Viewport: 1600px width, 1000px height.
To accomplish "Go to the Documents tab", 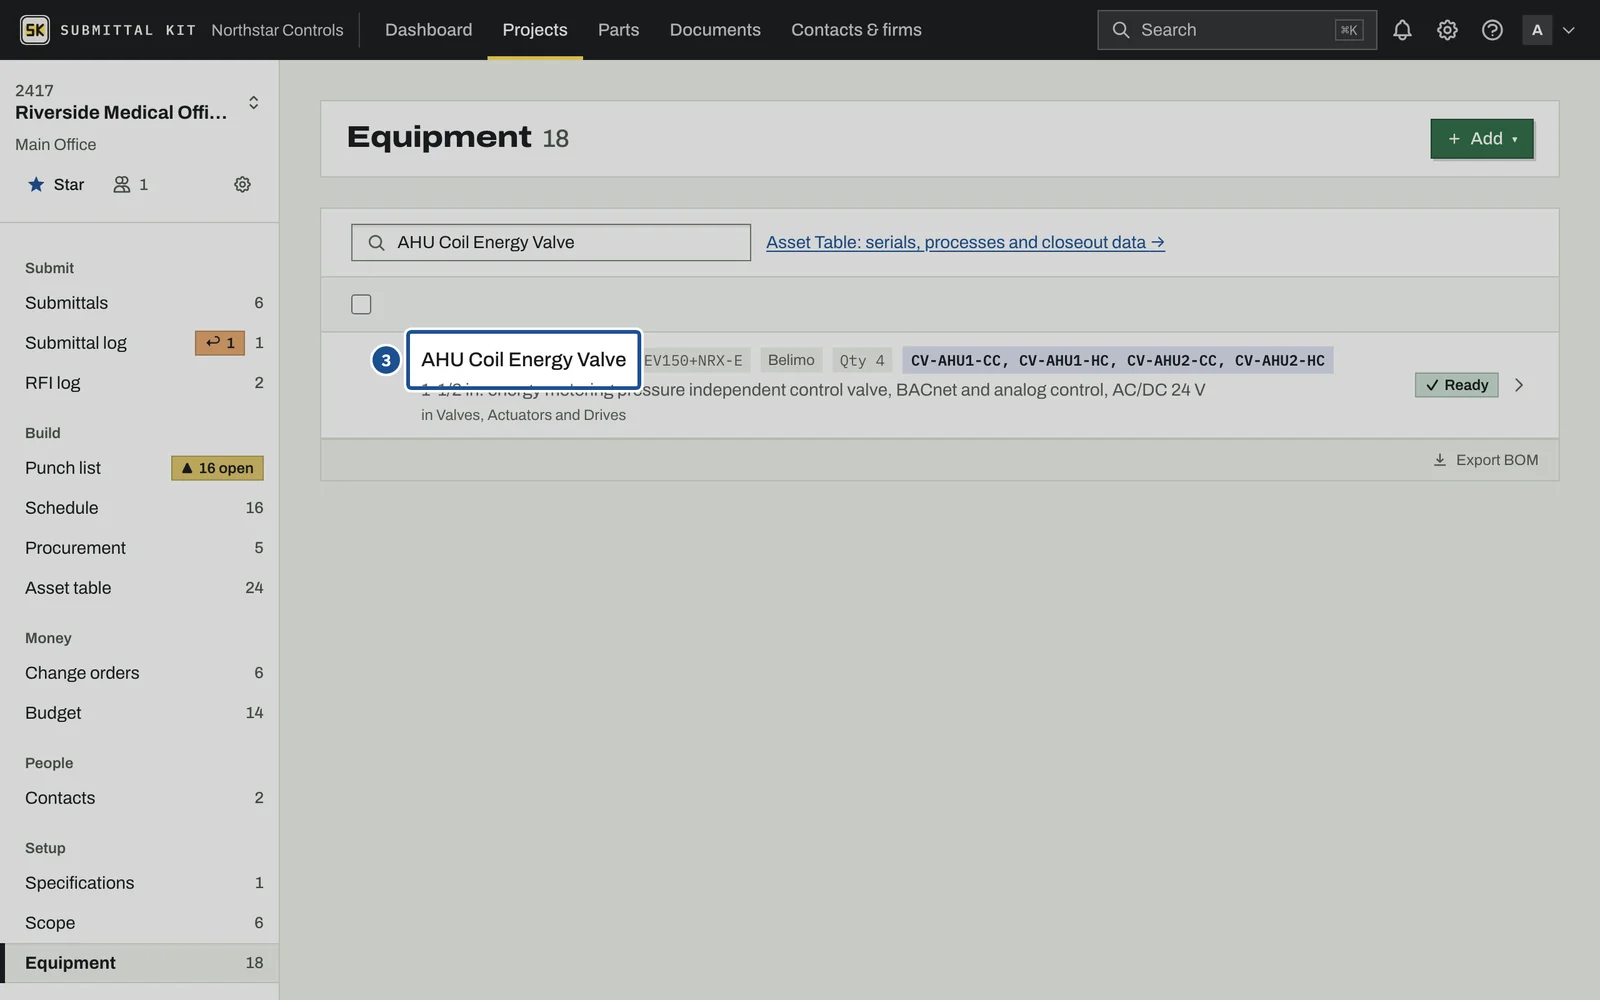I will coord(715,30).
